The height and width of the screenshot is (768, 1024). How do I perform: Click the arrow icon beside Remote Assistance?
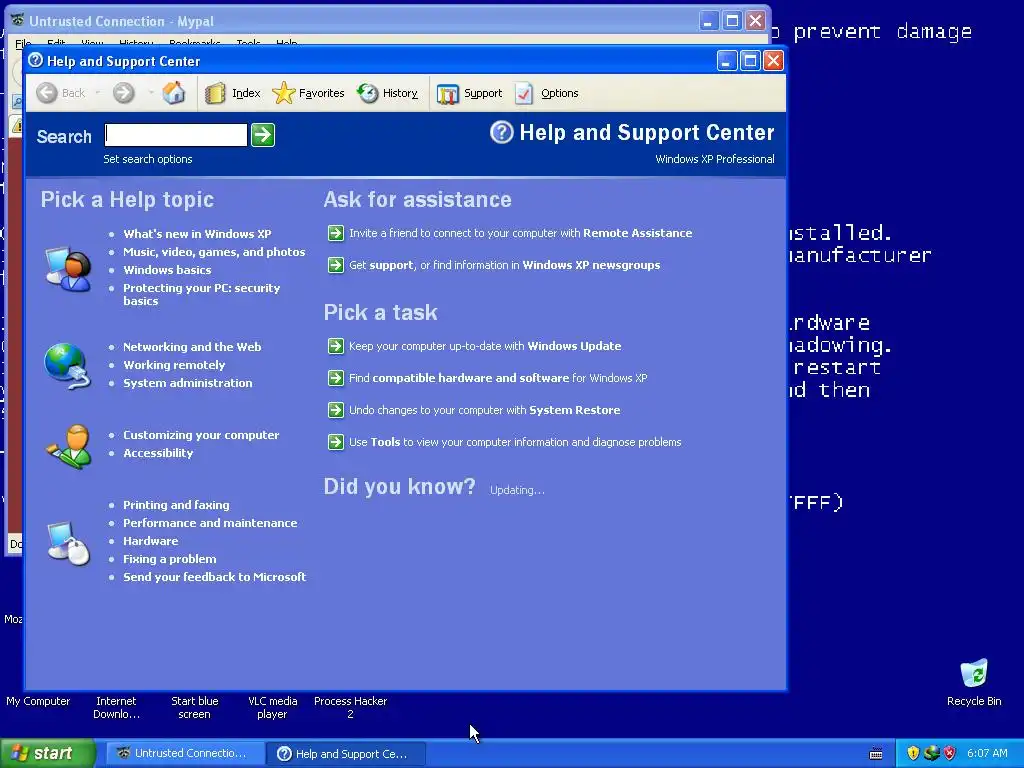pos(336,233)
